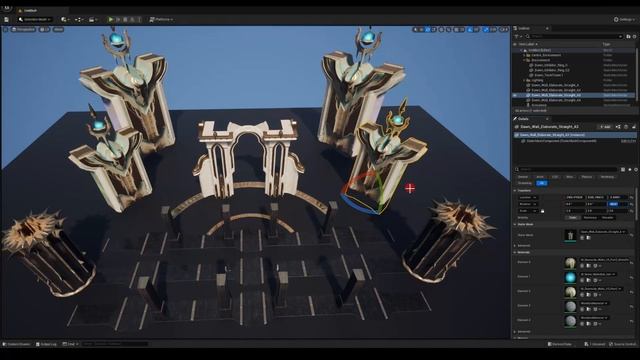Click the Details search field

point(567,169)
